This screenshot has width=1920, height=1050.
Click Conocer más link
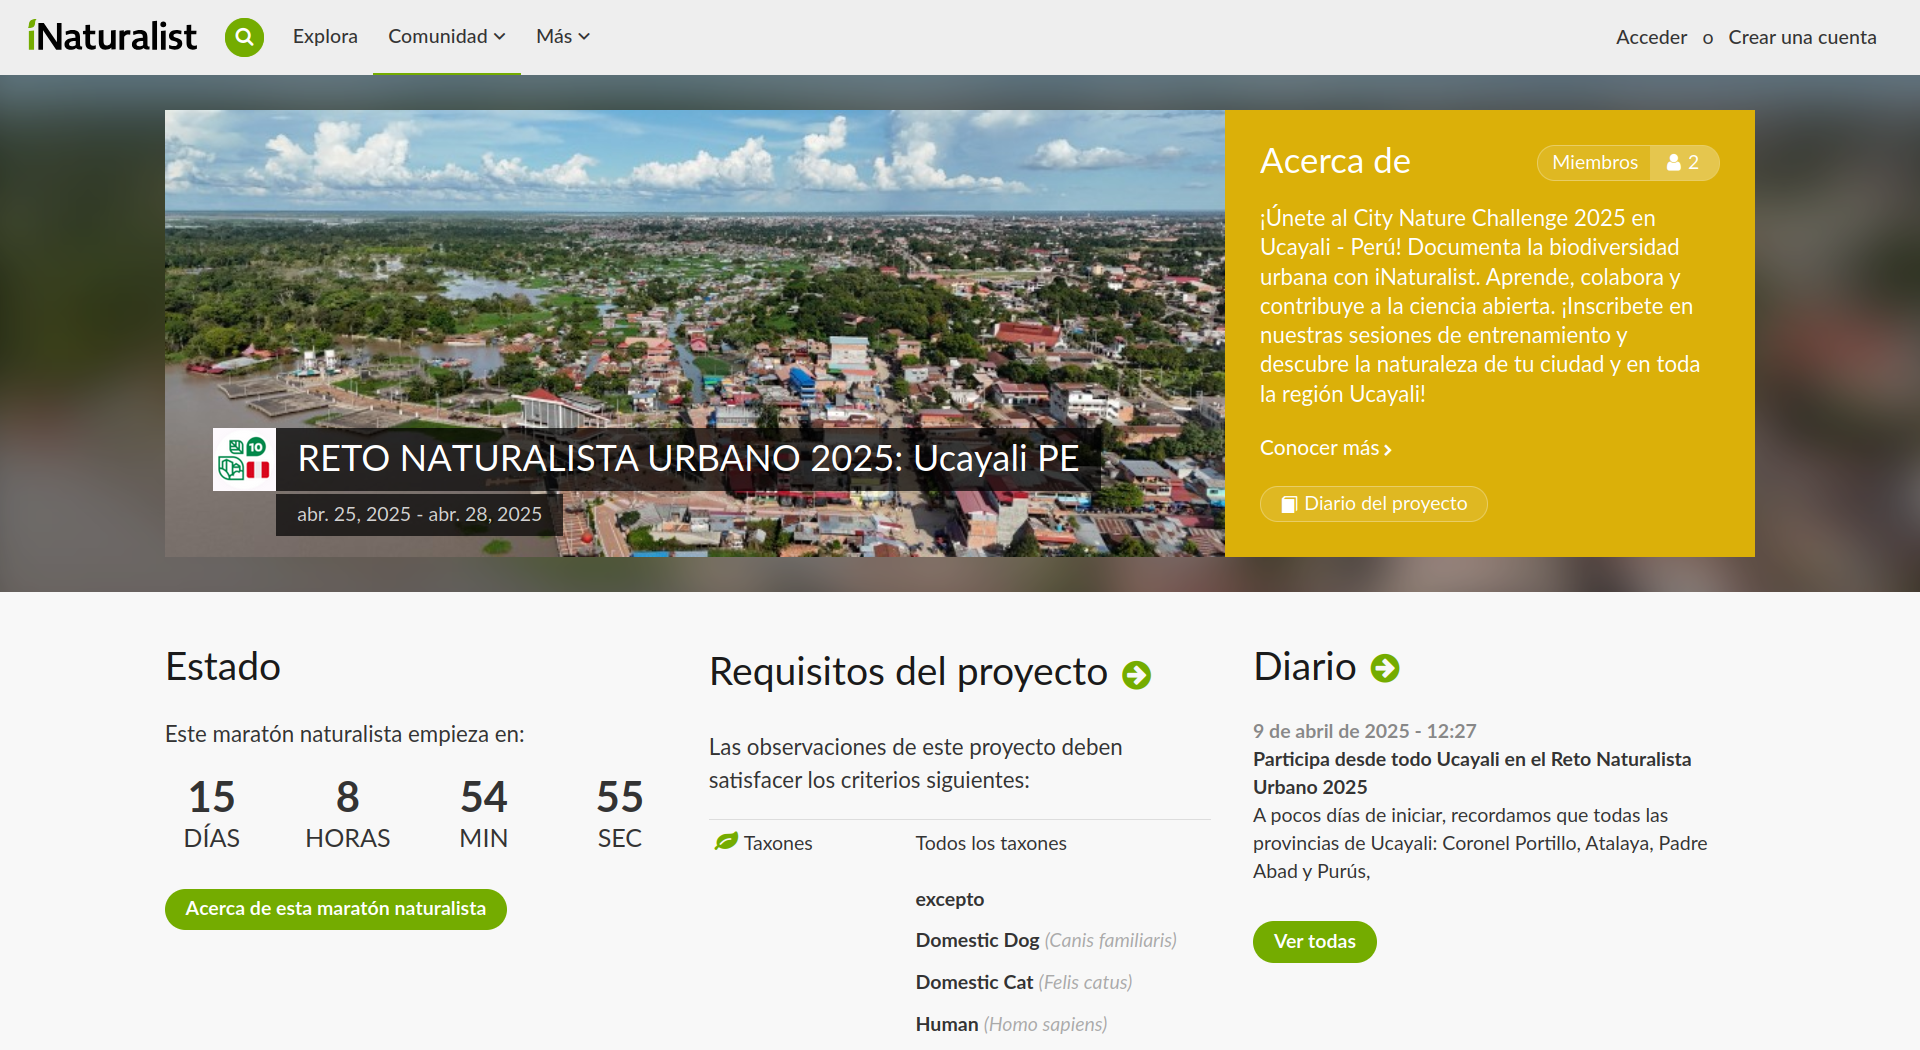tap(1326, 448)
